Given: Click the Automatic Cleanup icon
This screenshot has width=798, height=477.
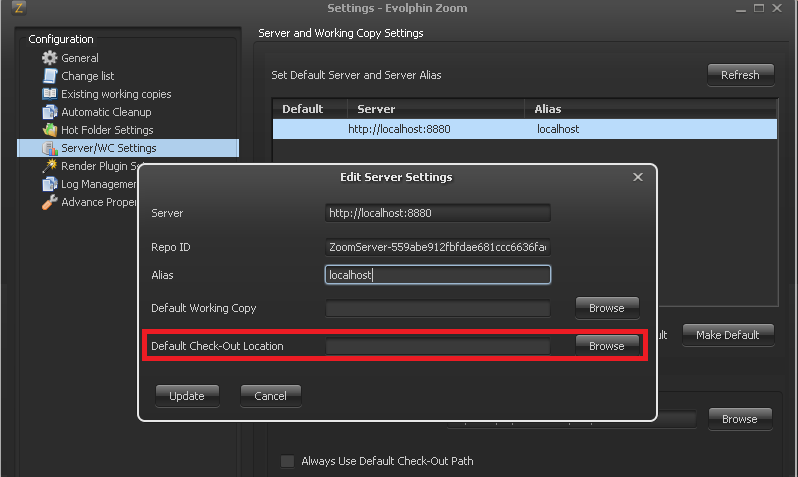Looking at the screenshot, I should click(50, 112).
